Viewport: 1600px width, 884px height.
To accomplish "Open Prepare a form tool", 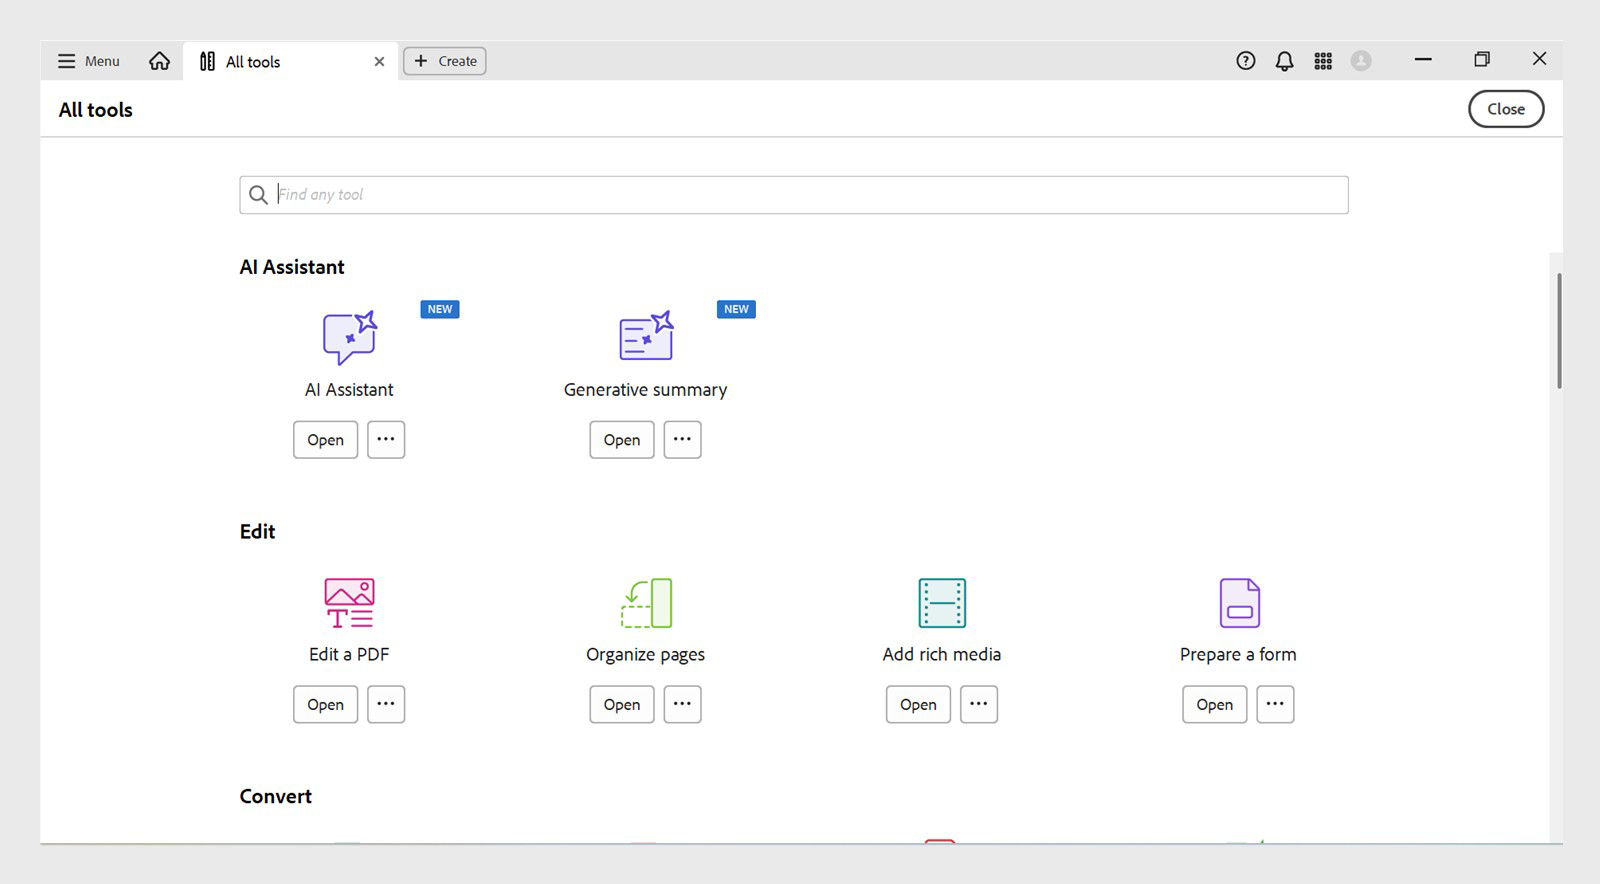I will pyautogui.click(x=1215, y=705).
